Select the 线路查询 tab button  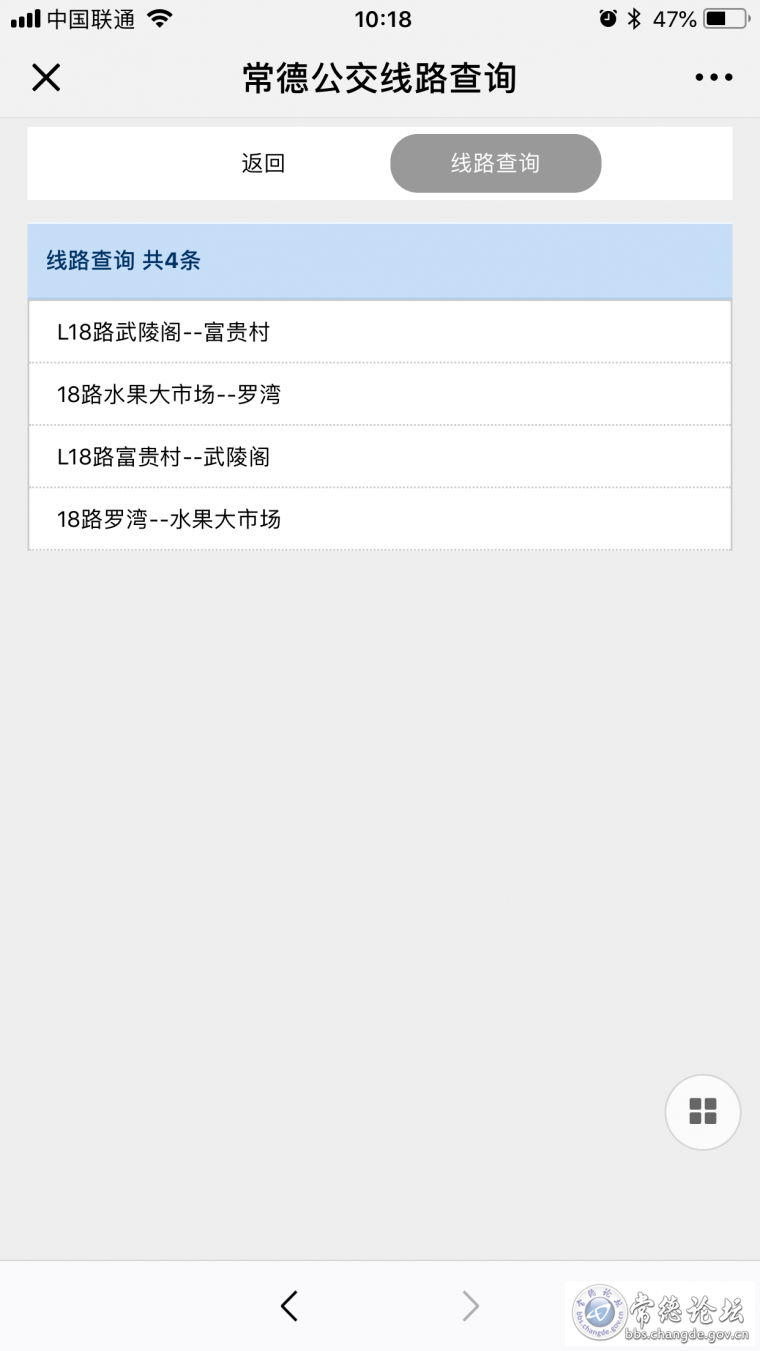495,163
